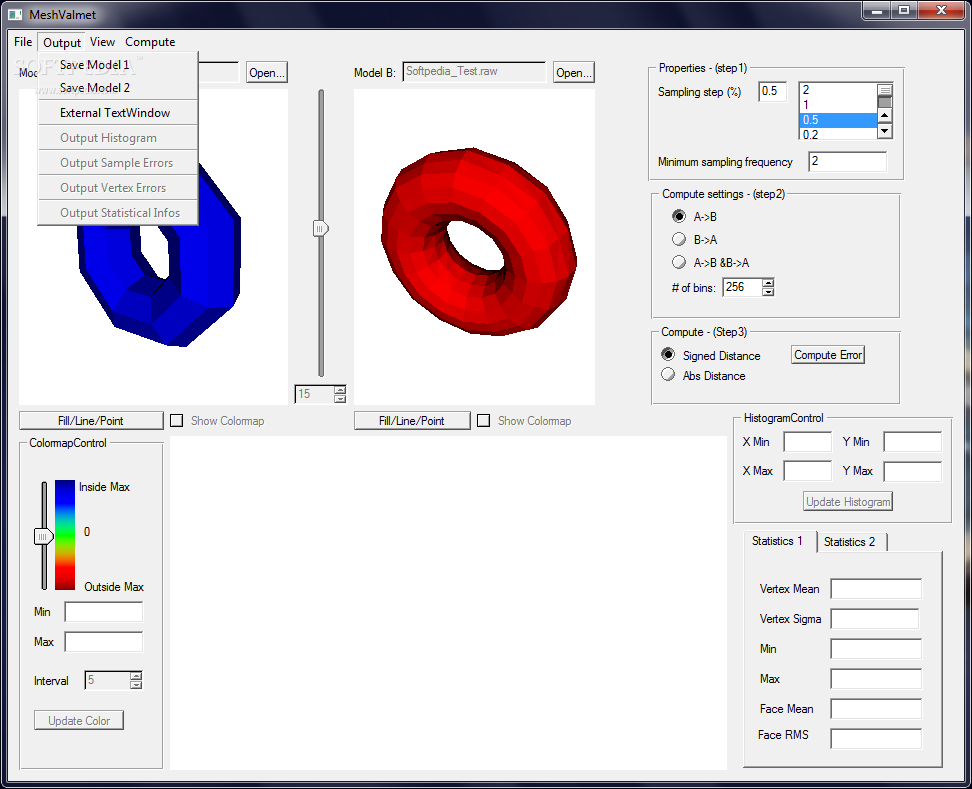This screenshot has width=972, height=789.
Task: Click the colormap slider handle
Action: click(x=43, y=536)
